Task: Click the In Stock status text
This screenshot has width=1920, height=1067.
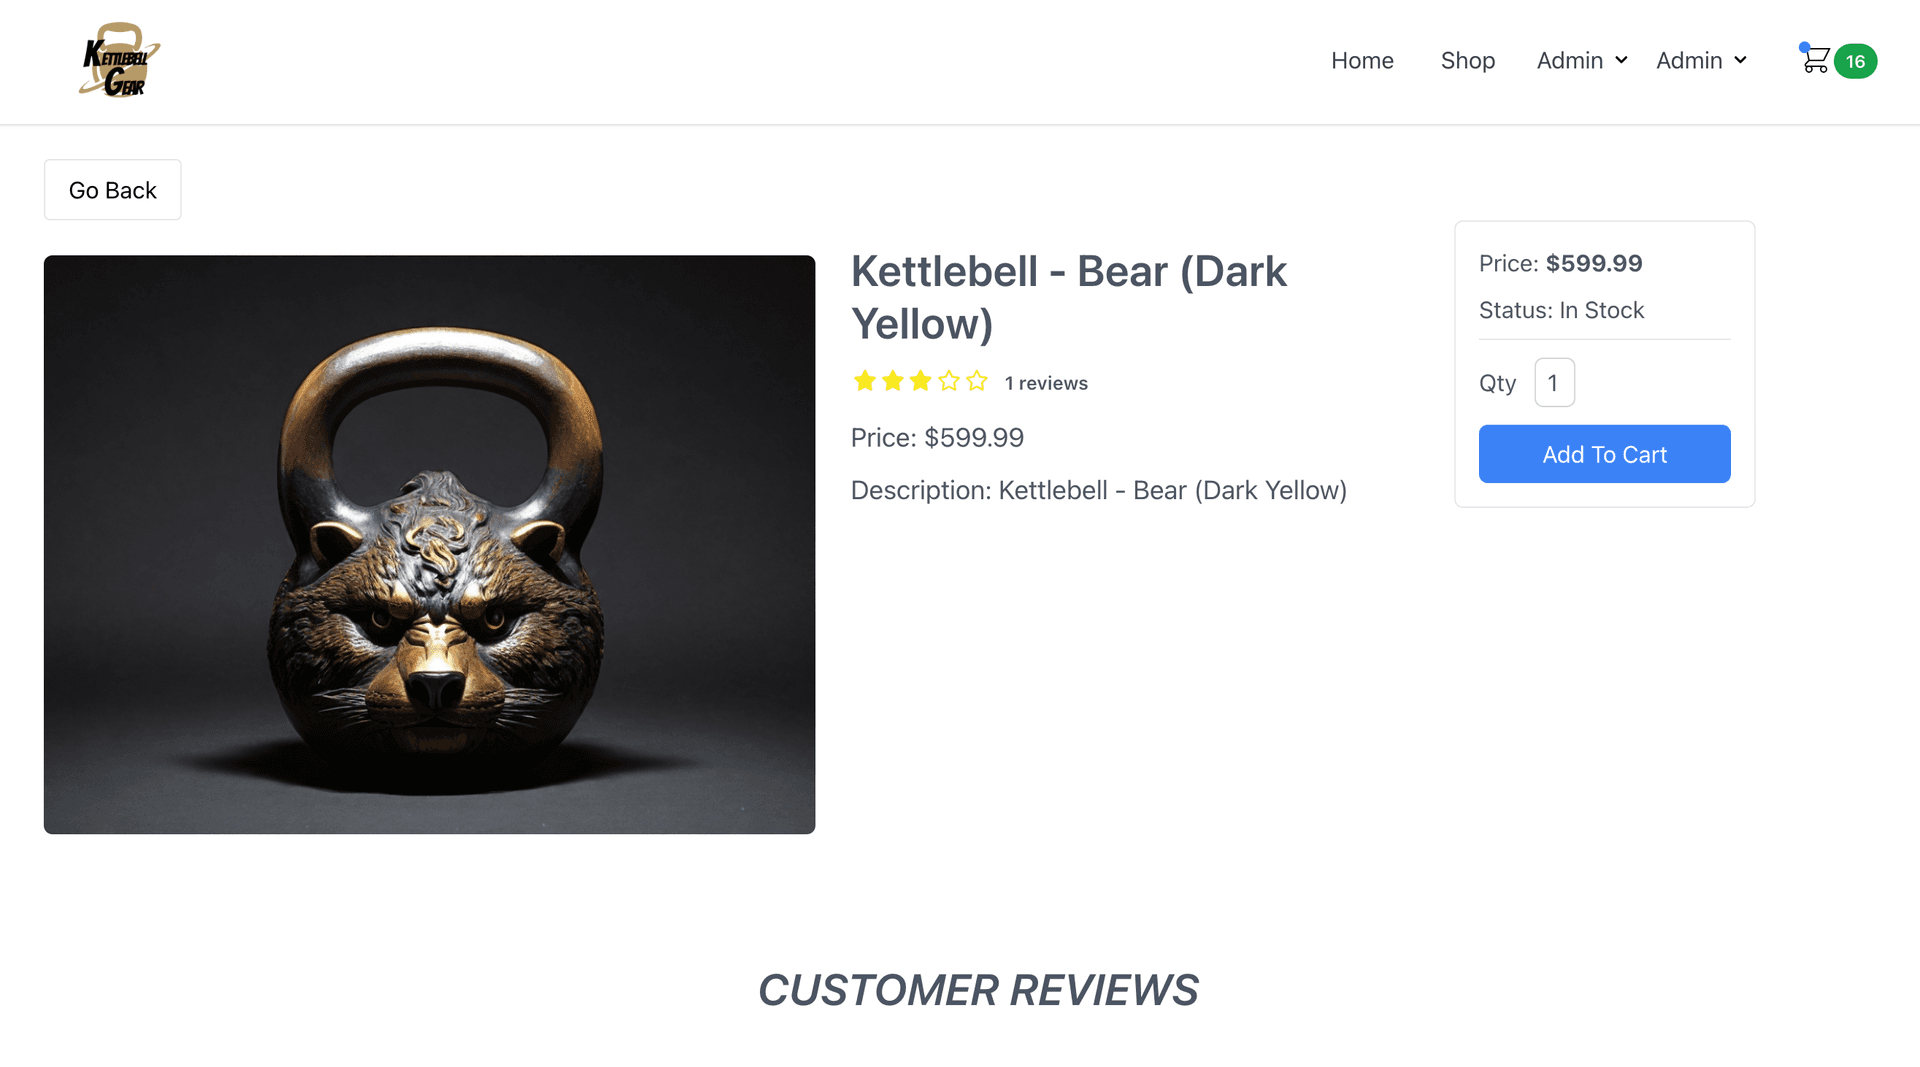Action: point(1601,310)
